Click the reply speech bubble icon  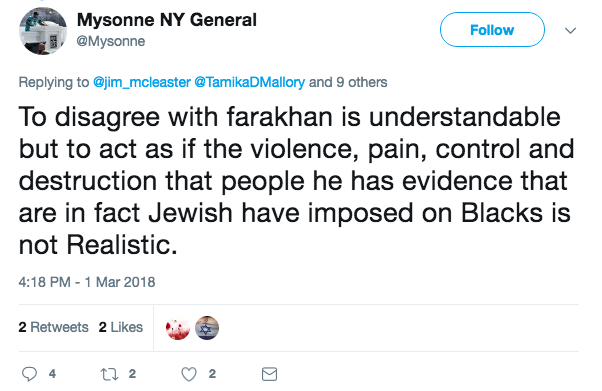pos(29,374)
